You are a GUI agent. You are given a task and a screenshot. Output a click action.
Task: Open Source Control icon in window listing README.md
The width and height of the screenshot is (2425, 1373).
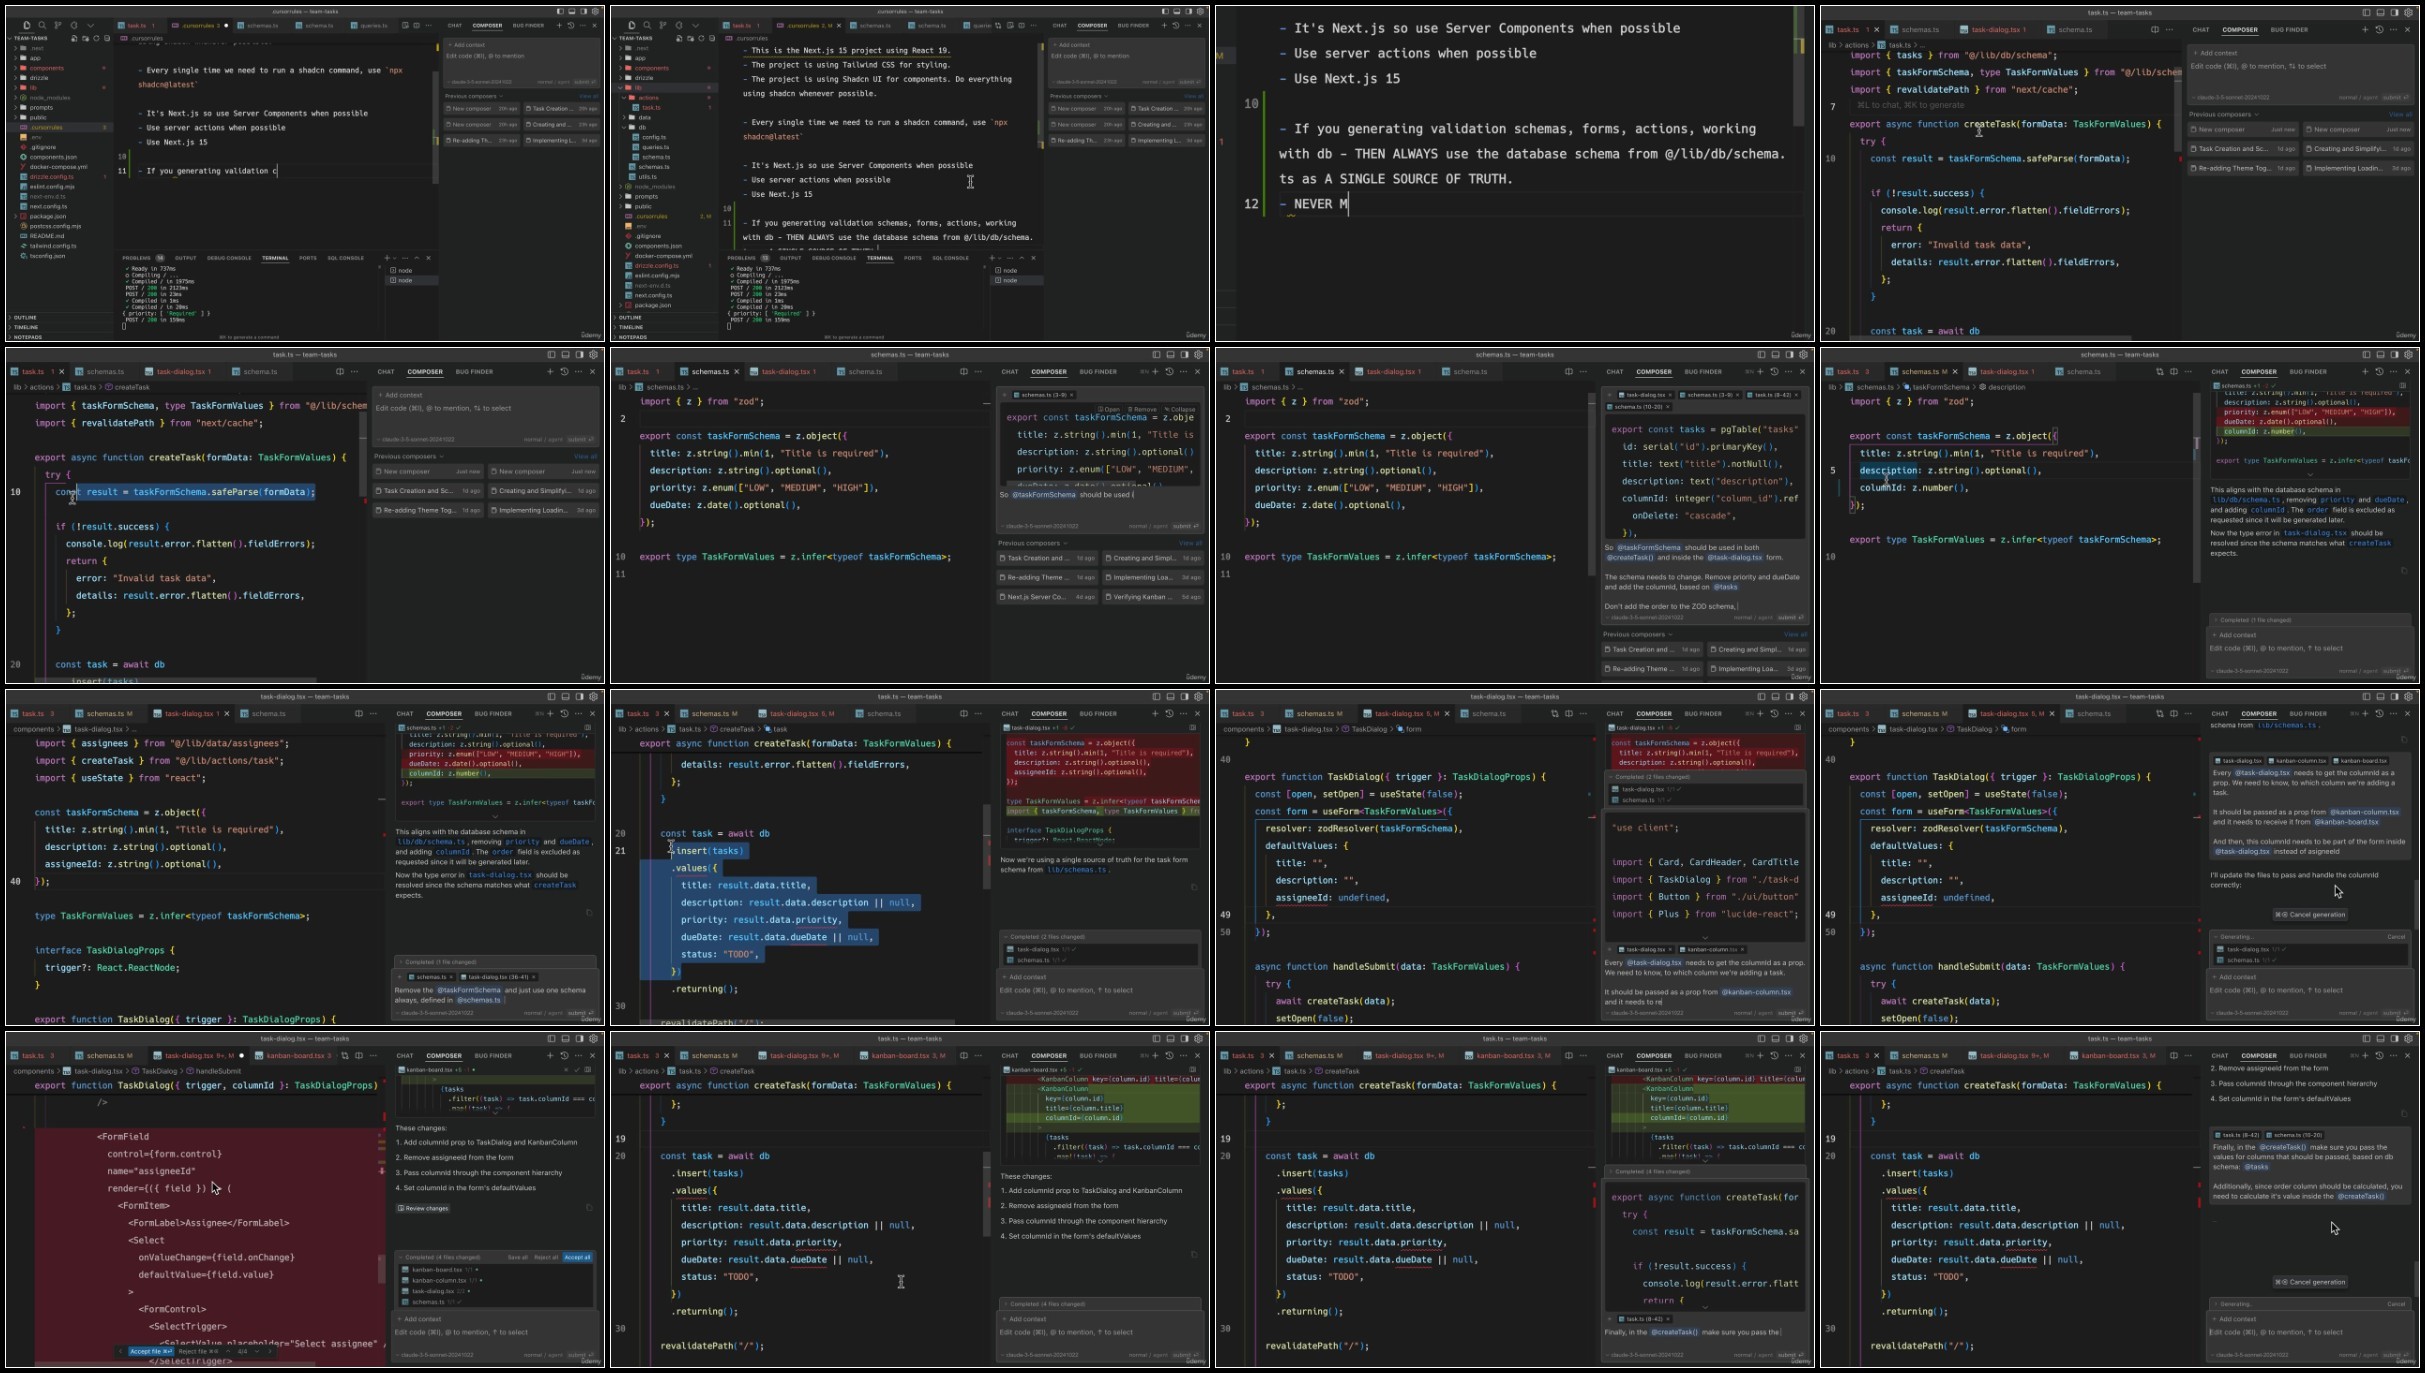pyautogui.click(x=58, y=25)
